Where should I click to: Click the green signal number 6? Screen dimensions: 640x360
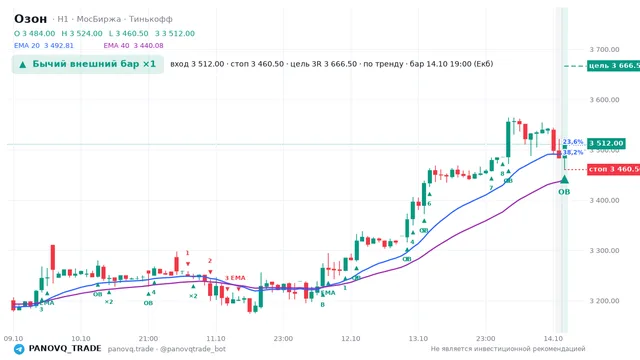click(429, 204)
